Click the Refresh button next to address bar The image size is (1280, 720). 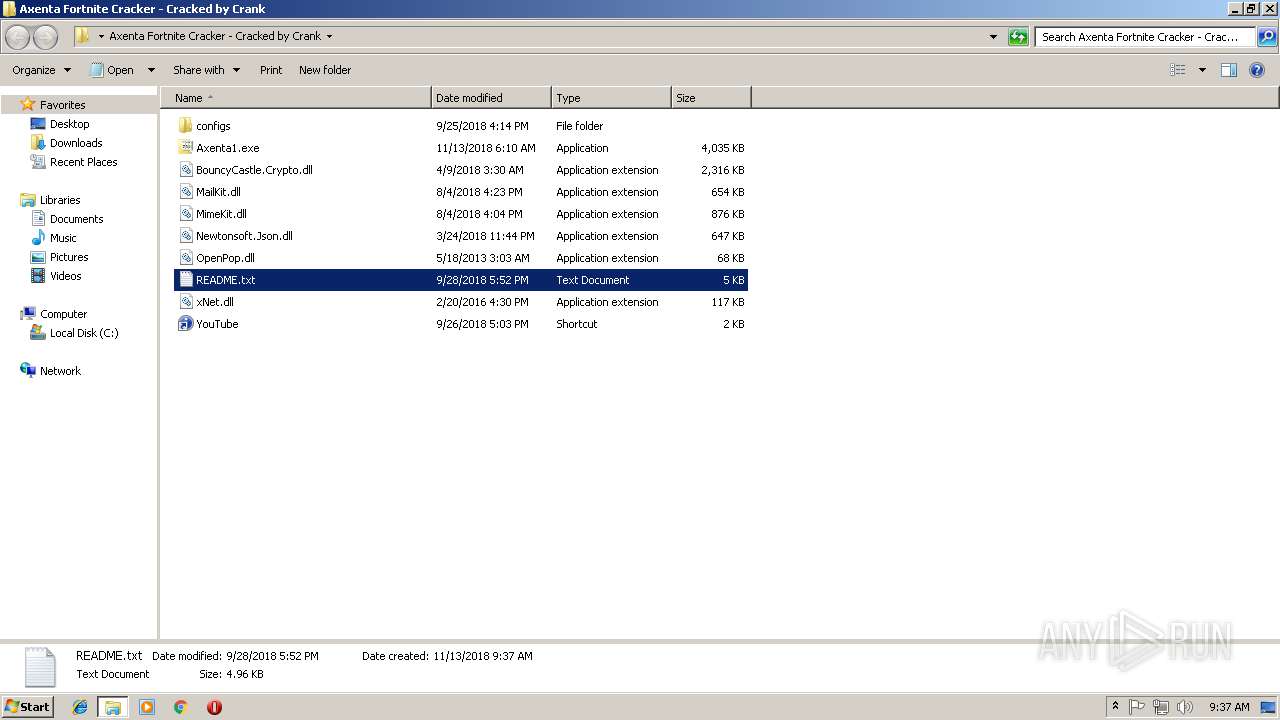[x=1018, y=37]
